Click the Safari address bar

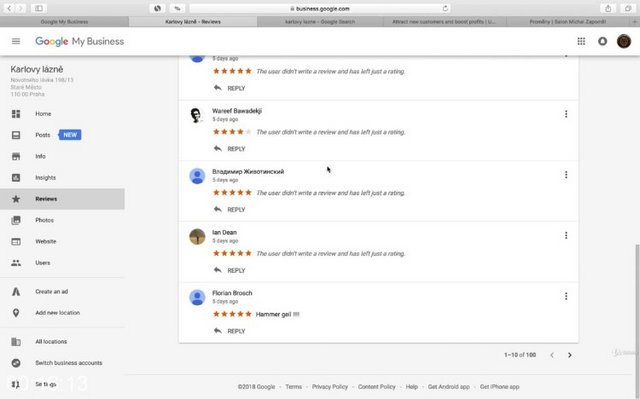320,8
